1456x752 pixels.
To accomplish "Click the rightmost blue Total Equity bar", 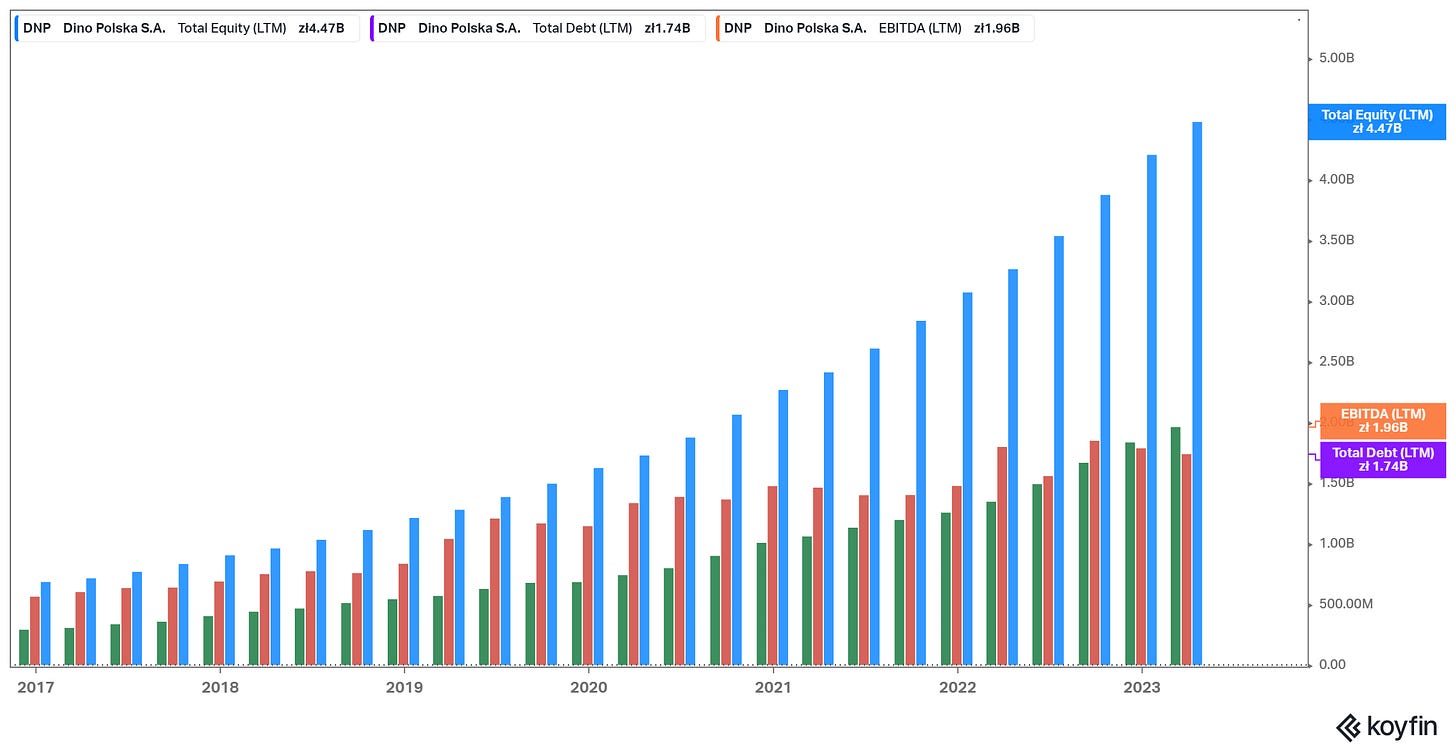I will coord(1197,393).
